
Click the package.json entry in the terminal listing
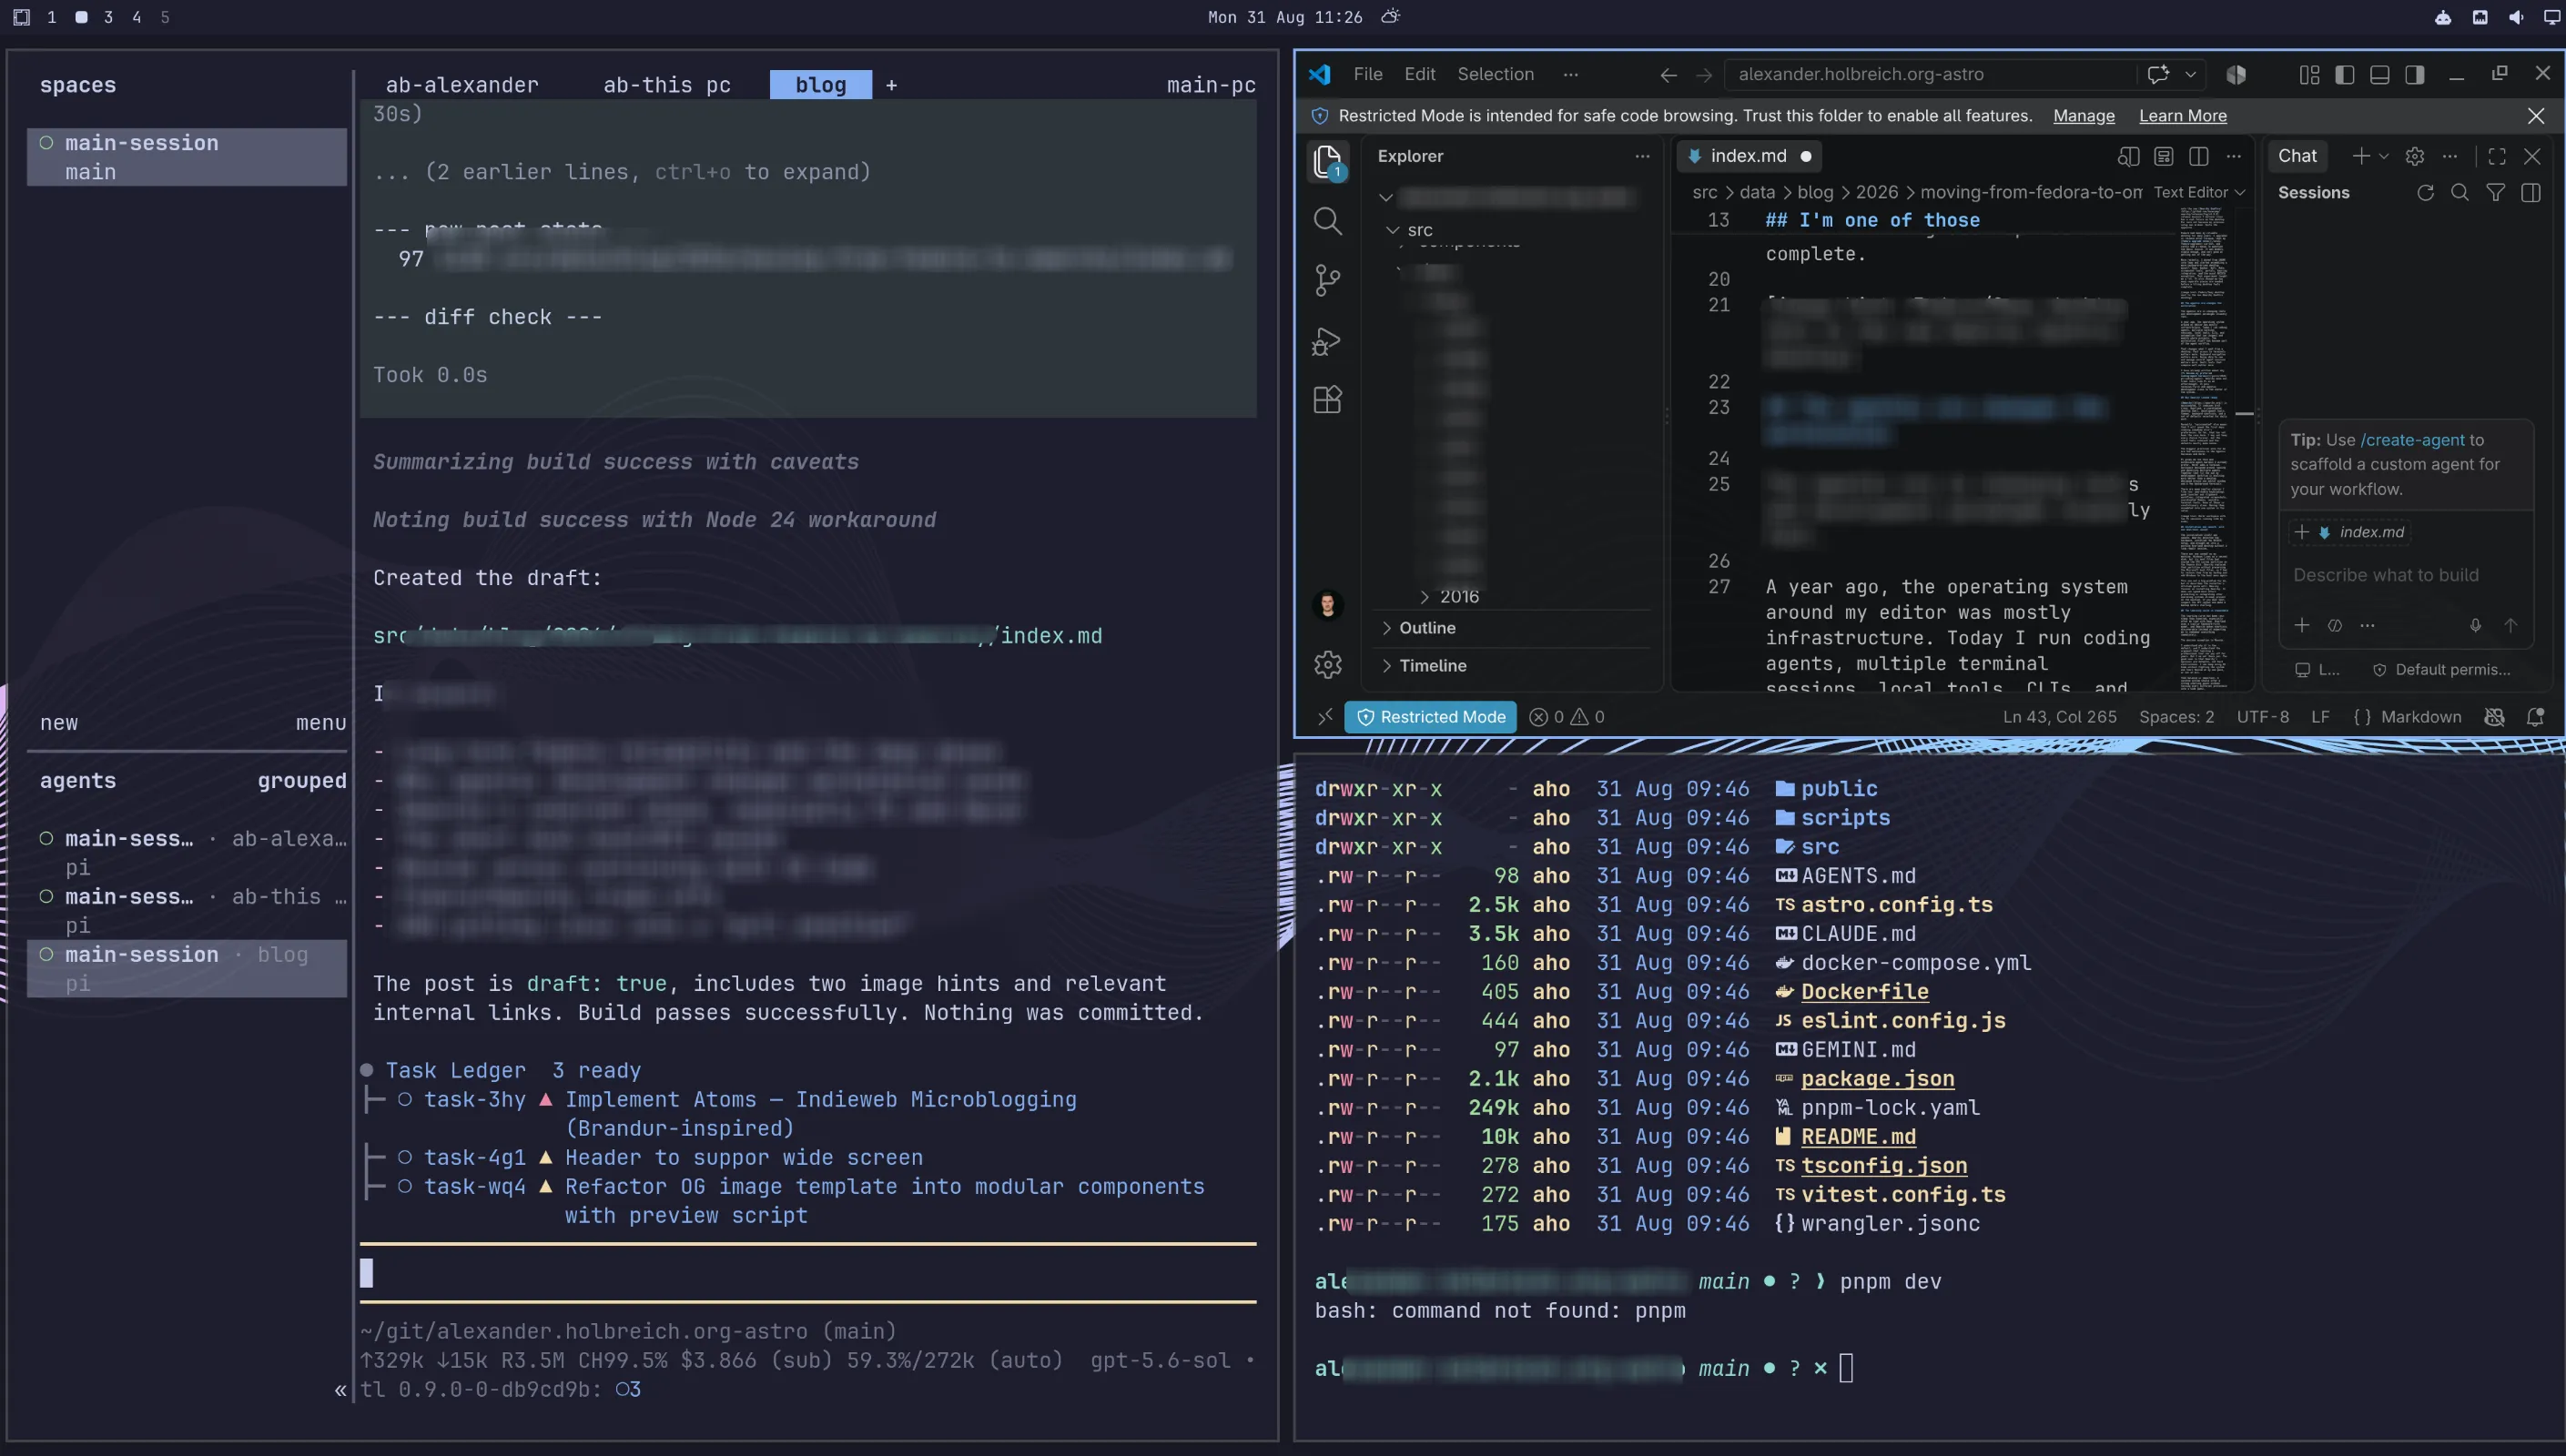point(1877,1079)
